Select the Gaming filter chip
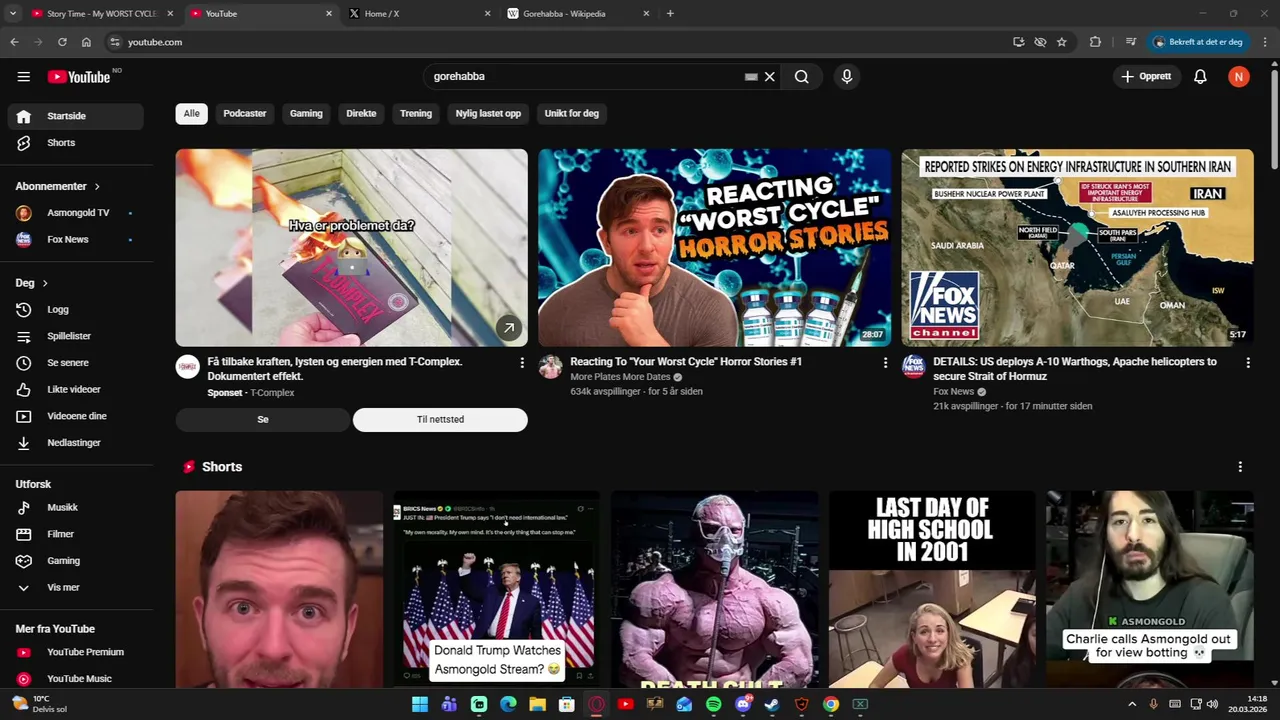Screen dimensions: 1280x720 [x=306, y=113]
